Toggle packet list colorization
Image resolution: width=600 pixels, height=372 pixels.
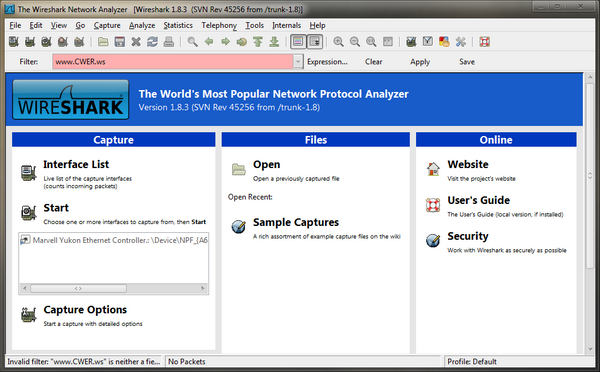(x=298, y=42)
